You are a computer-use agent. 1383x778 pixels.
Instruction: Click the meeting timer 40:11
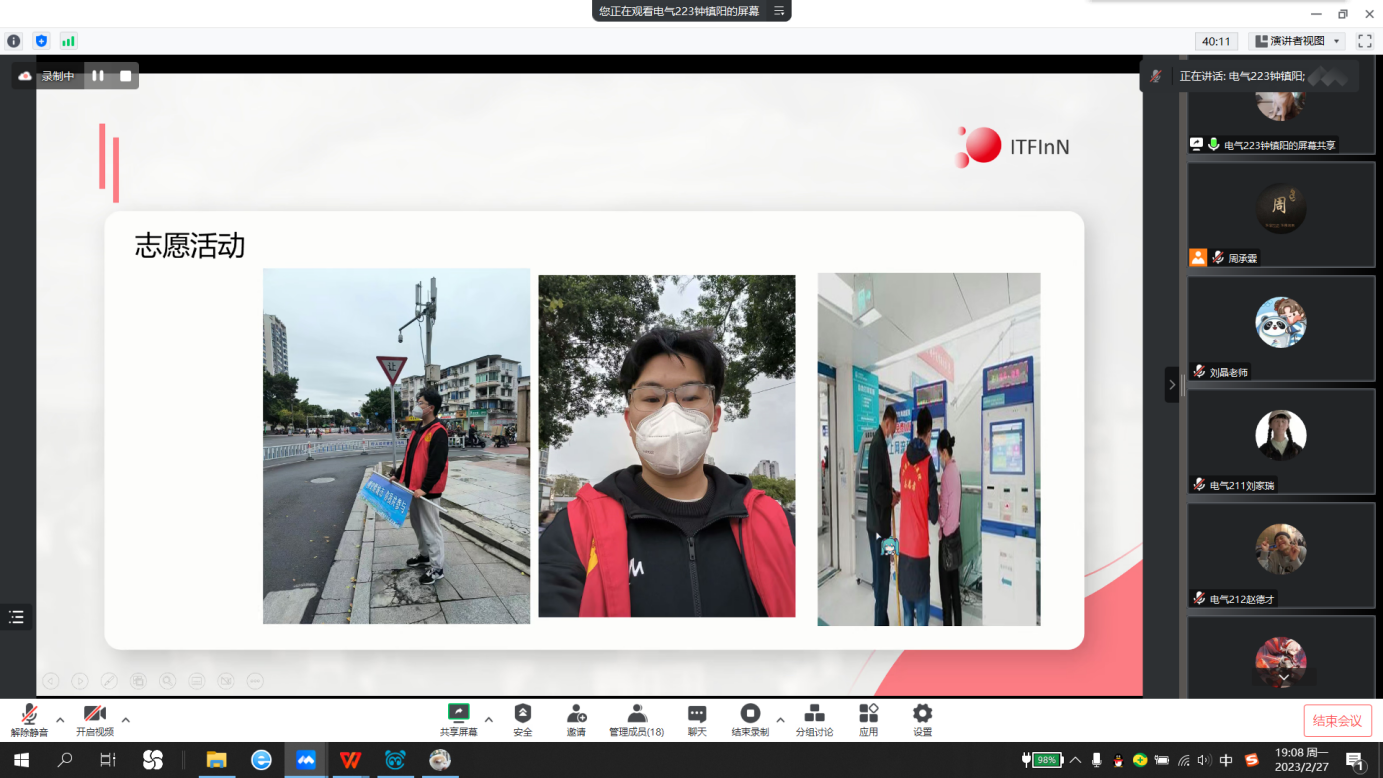pos(1216,41)
